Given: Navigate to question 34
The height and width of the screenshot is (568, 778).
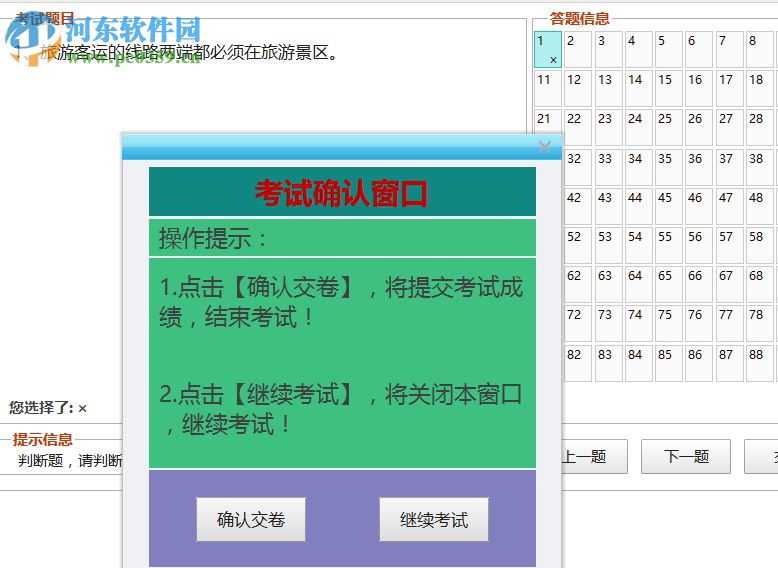Looking at the screenshot, I should 639,168.
